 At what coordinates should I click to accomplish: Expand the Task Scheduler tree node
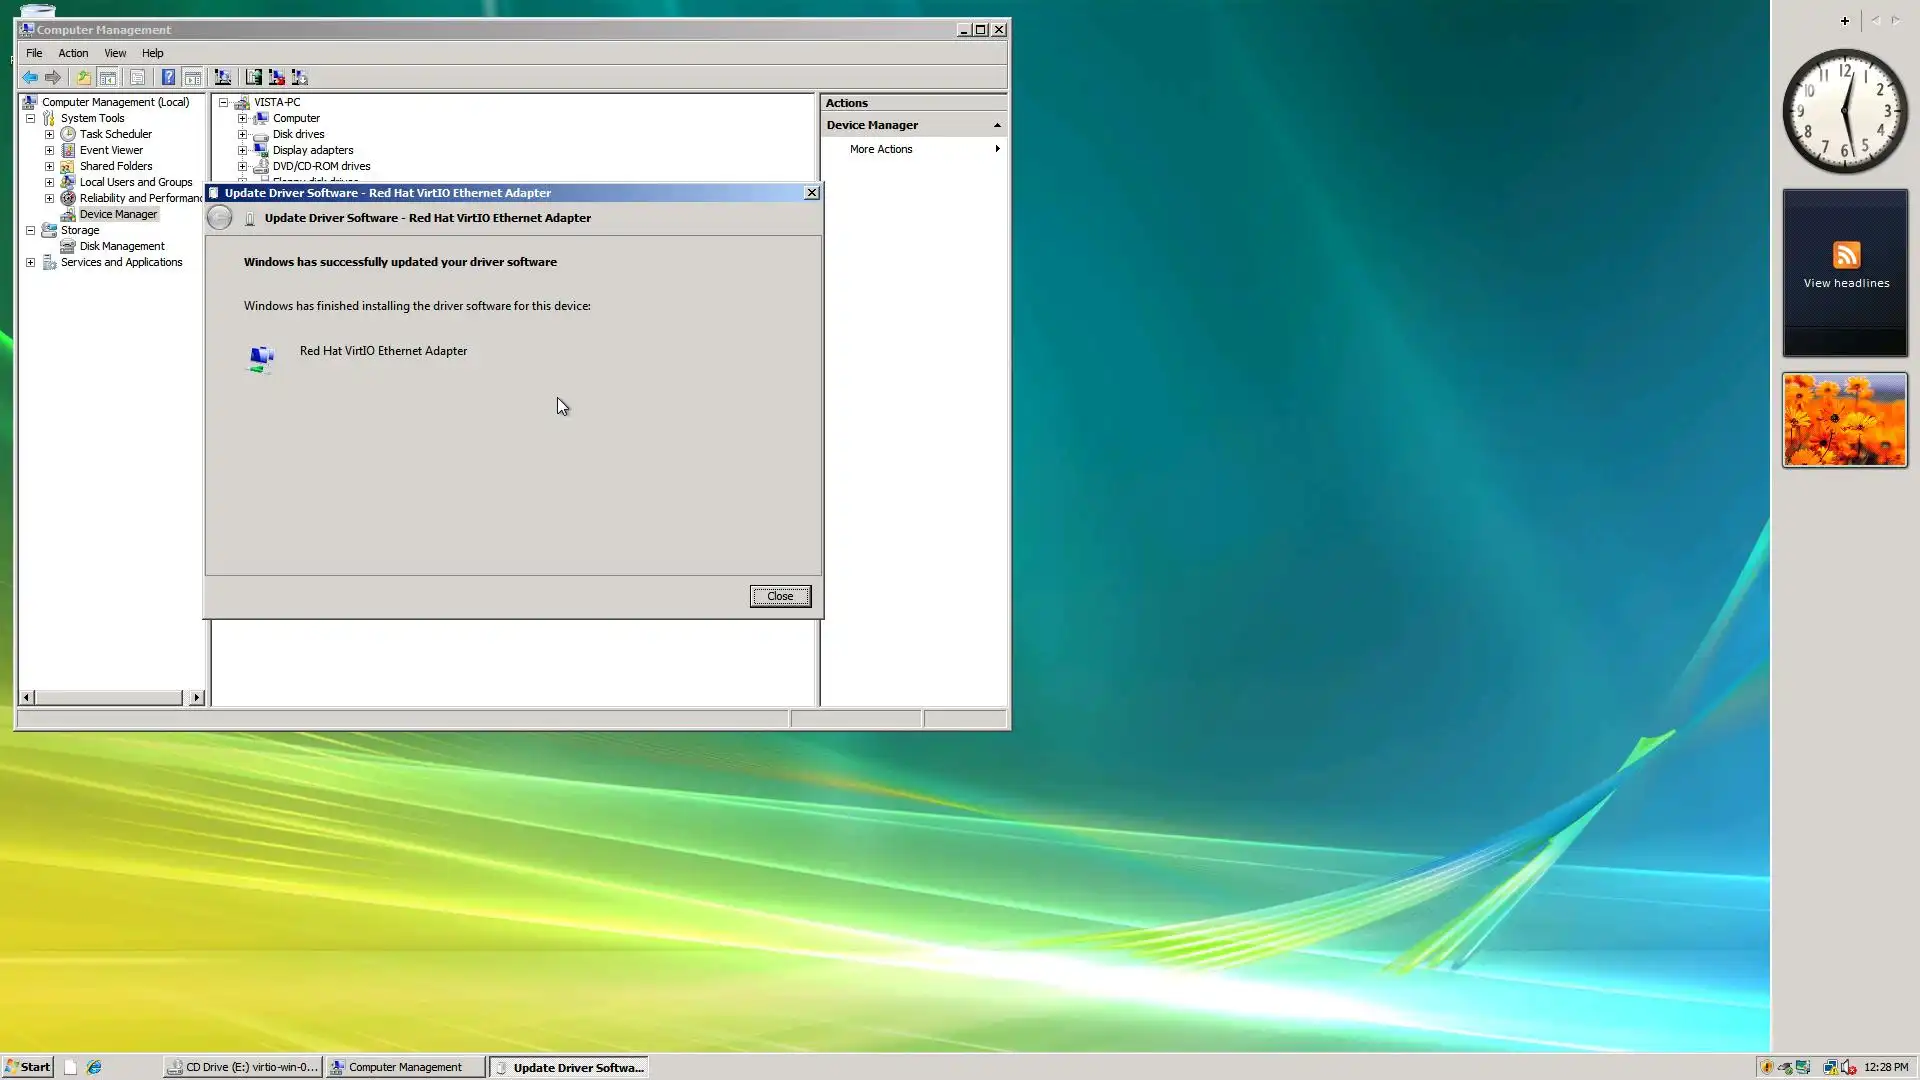click(49, 134)
